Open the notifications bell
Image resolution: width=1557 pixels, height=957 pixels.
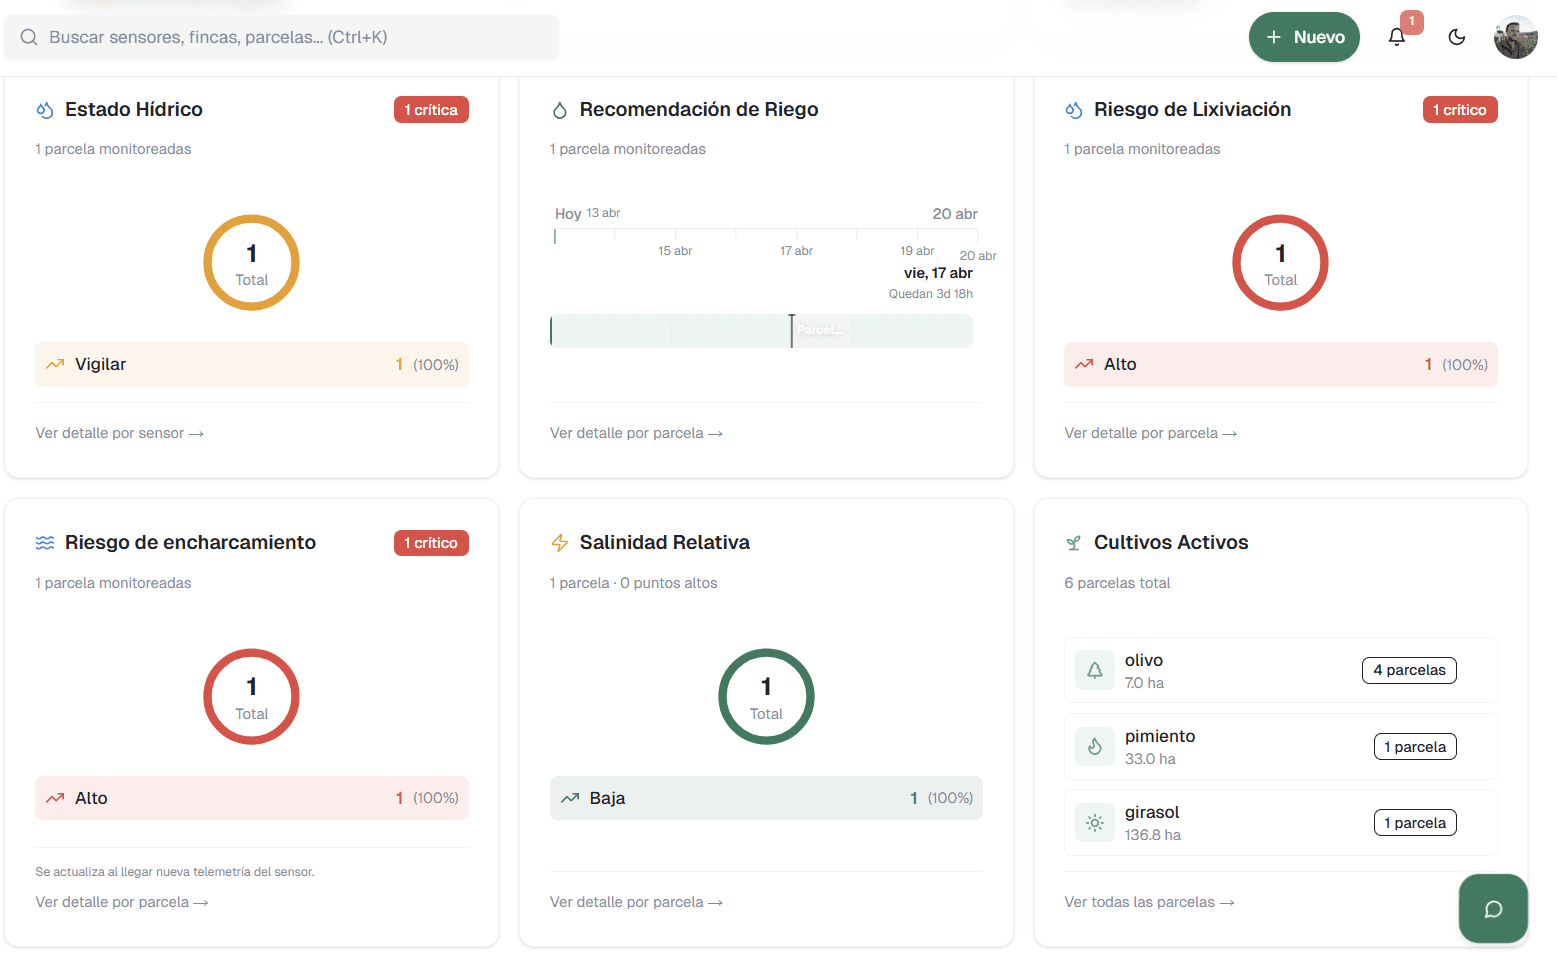click(1397, 37)
